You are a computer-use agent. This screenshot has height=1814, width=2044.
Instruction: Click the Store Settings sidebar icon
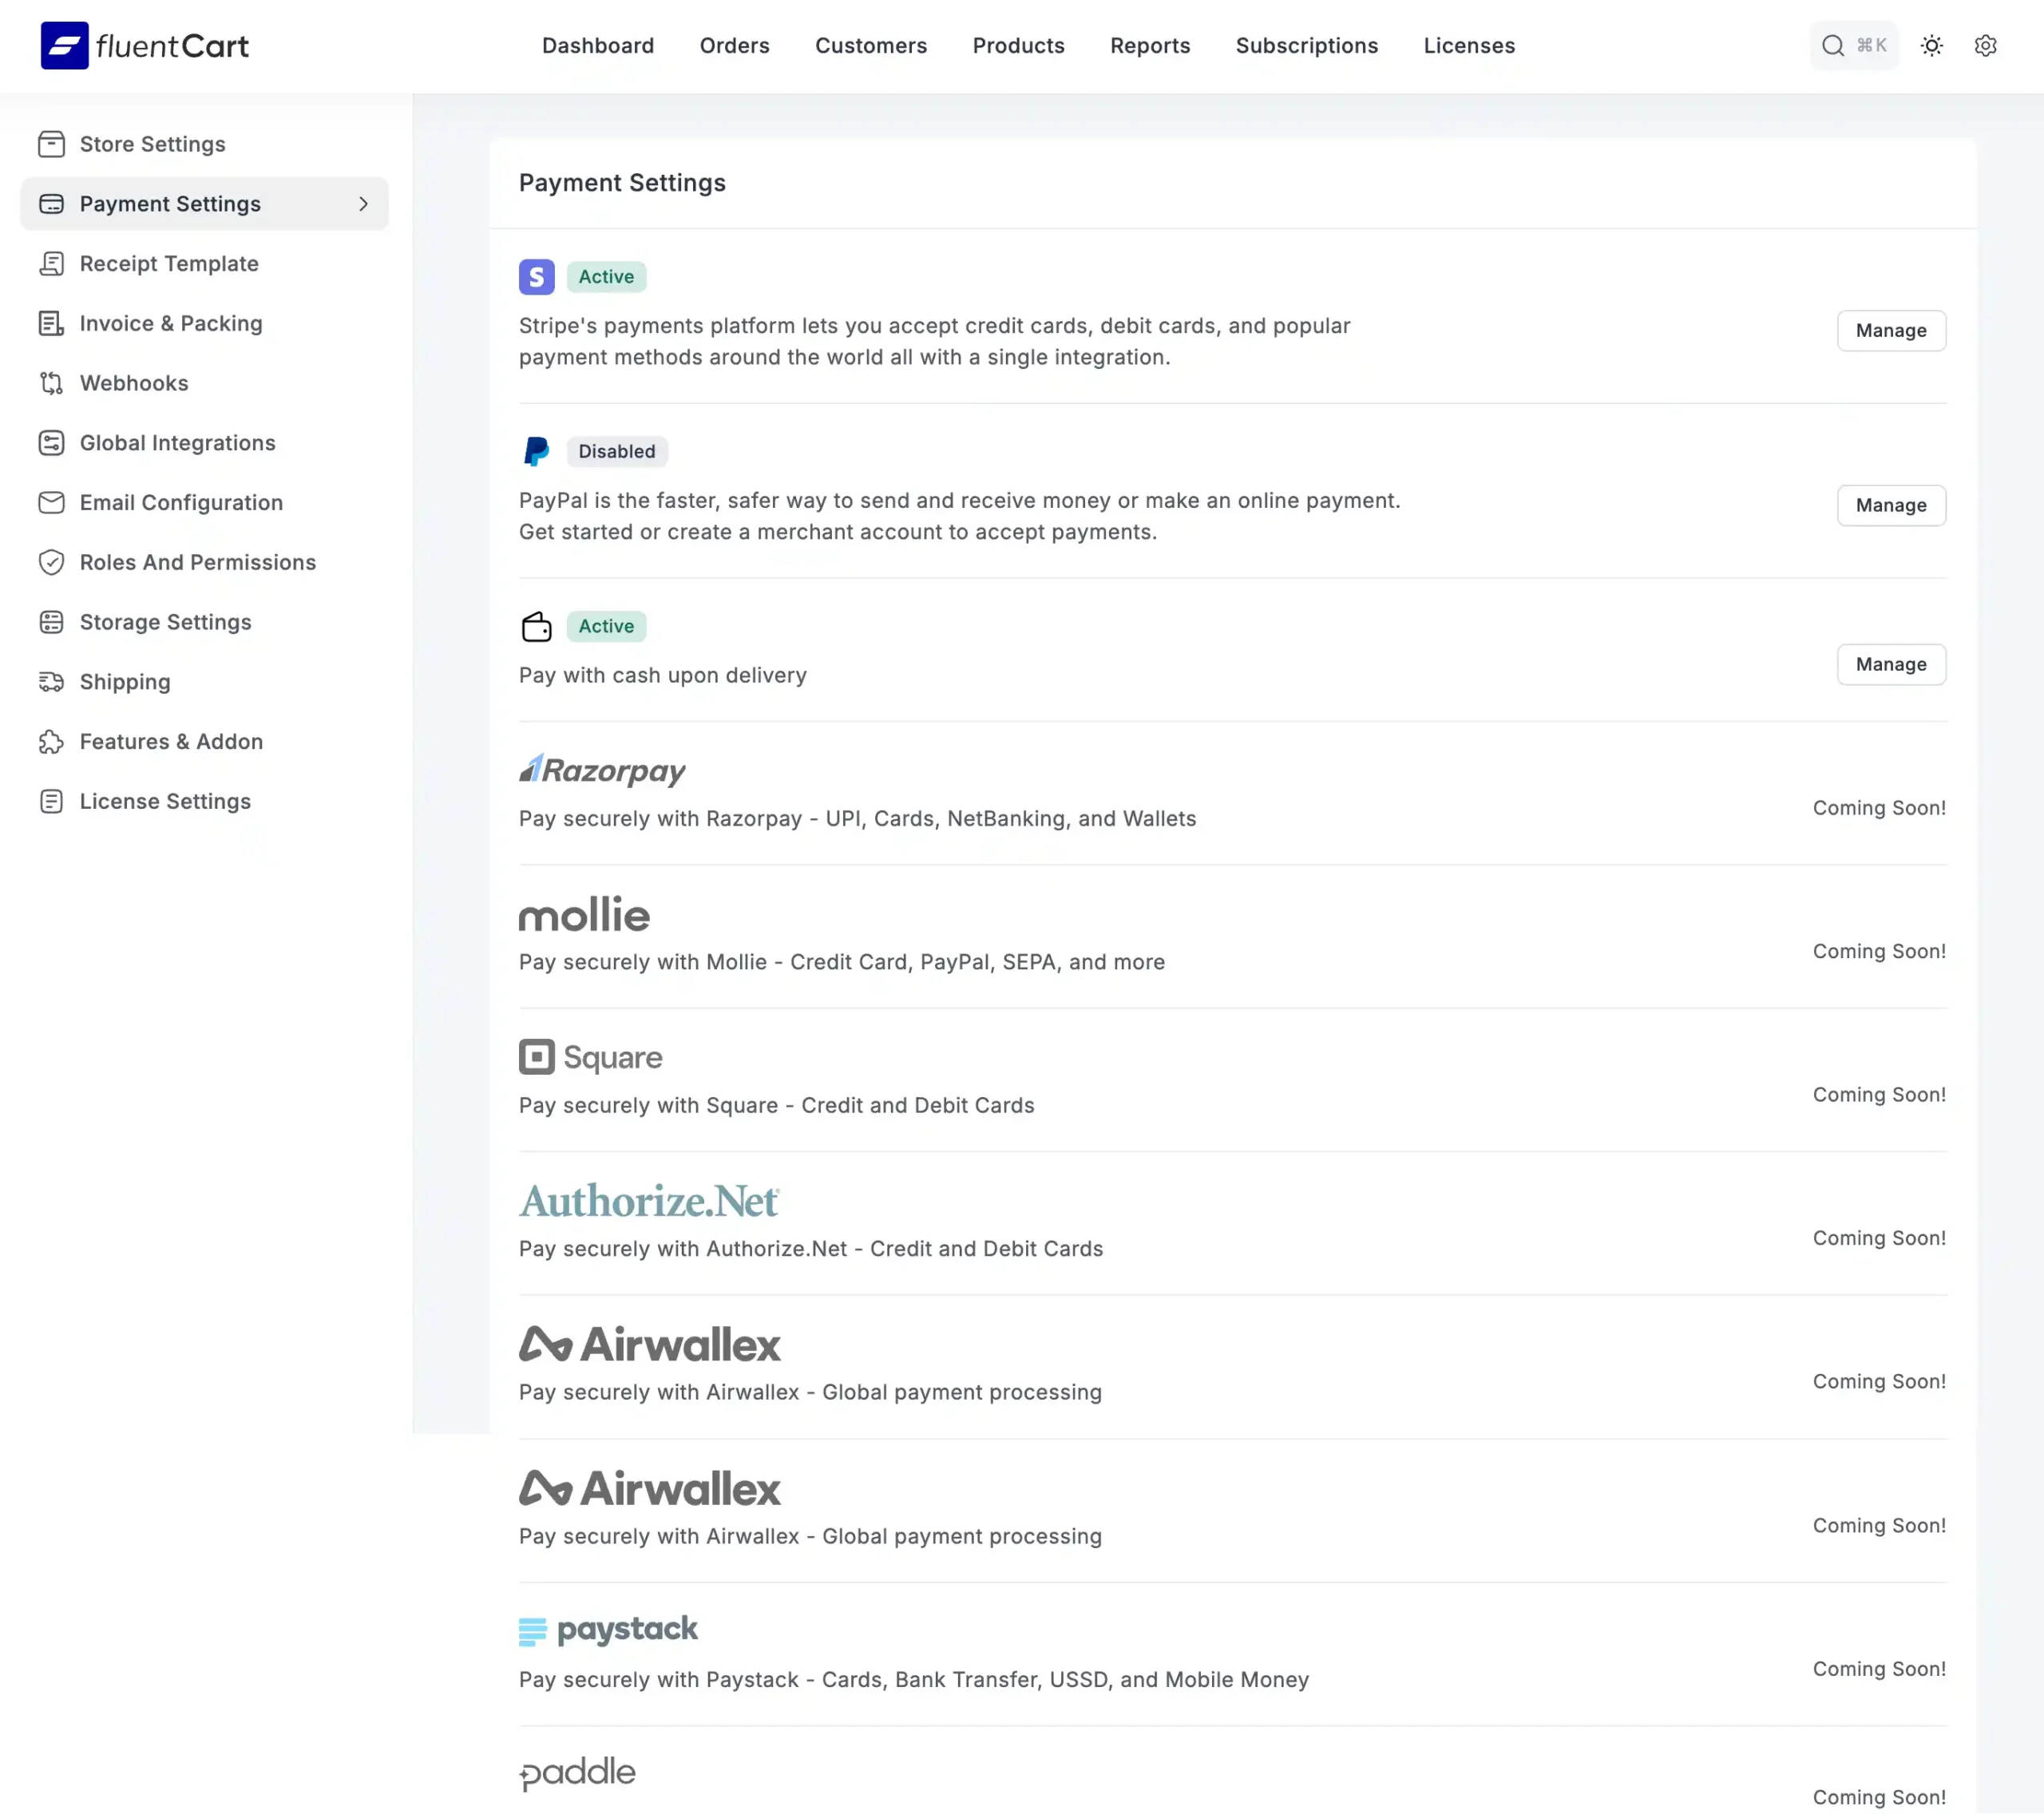[51, 144]
